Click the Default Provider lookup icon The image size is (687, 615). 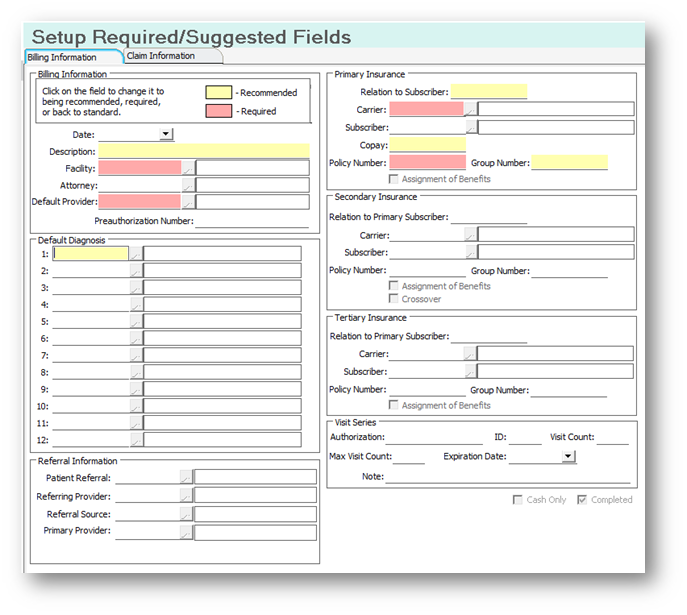point(188,202)
